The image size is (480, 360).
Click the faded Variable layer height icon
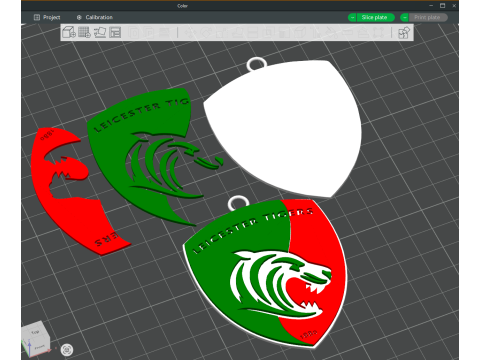164,32
